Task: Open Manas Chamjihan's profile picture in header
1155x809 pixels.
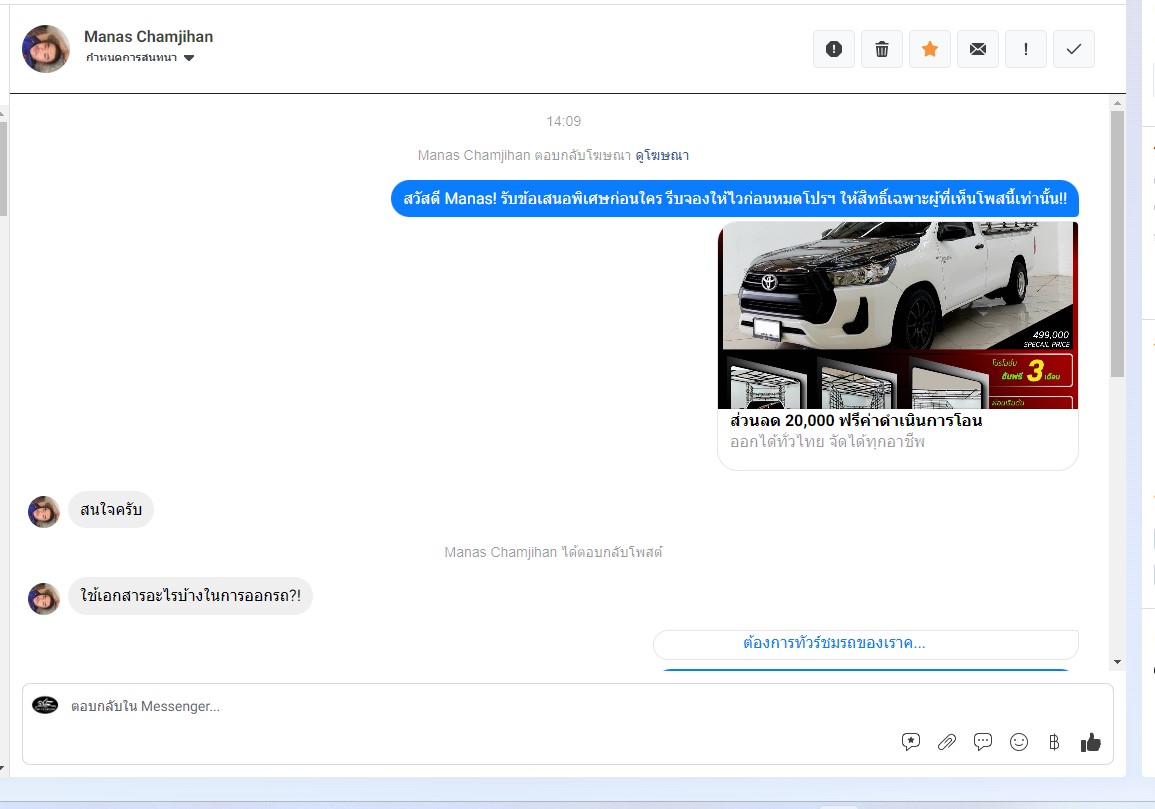Action: click(46, 49)
